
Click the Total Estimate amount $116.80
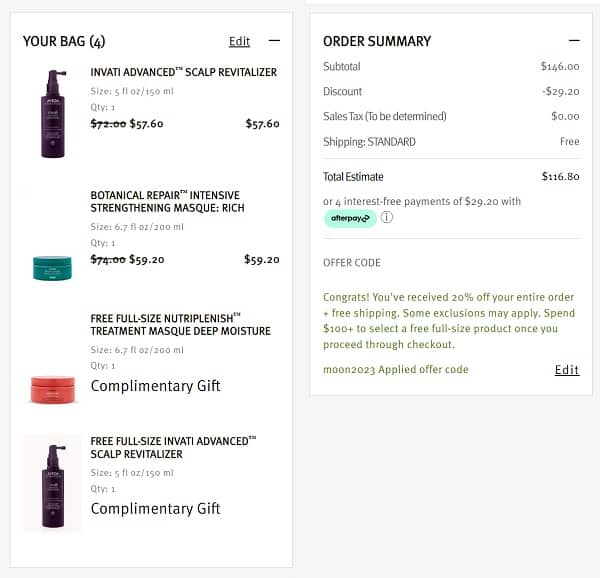[561, 176]
